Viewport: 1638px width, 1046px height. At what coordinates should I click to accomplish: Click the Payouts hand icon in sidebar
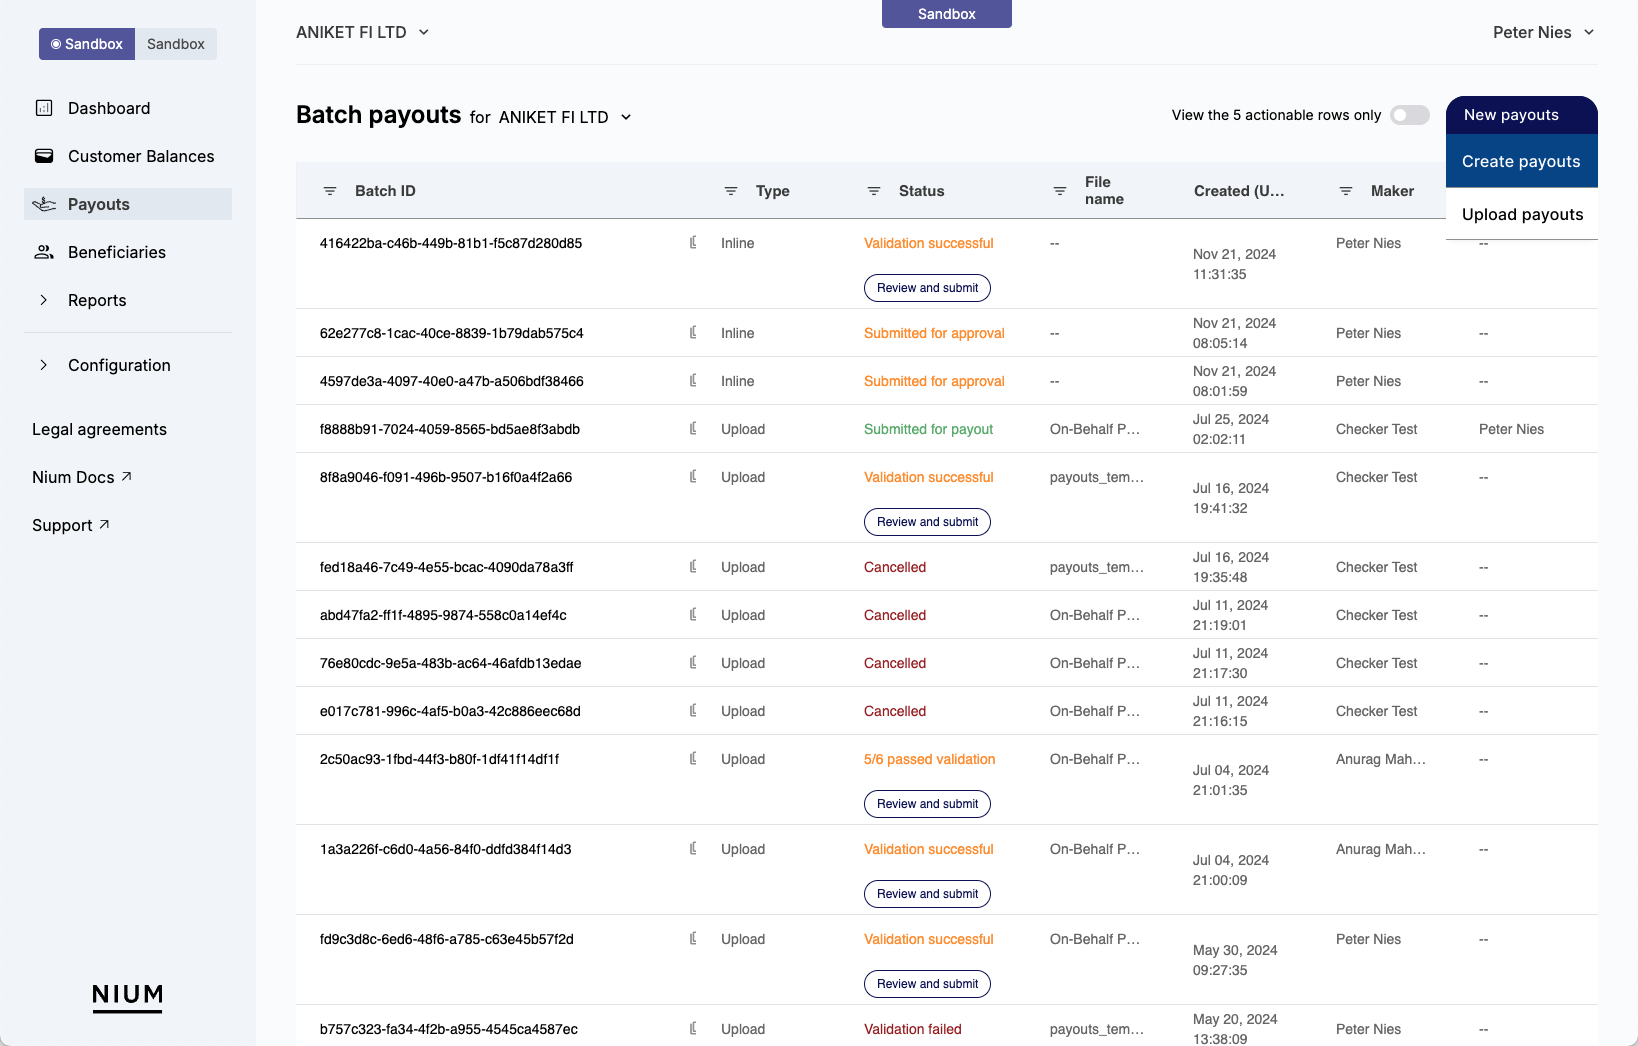45,203
